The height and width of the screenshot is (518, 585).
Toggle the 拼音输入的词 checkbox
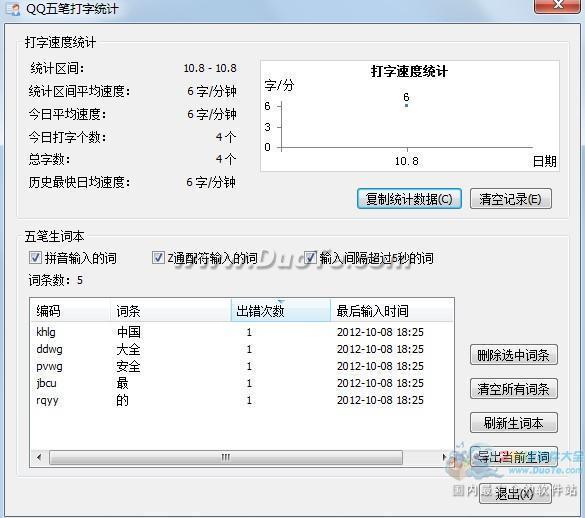tap(35, 258)
